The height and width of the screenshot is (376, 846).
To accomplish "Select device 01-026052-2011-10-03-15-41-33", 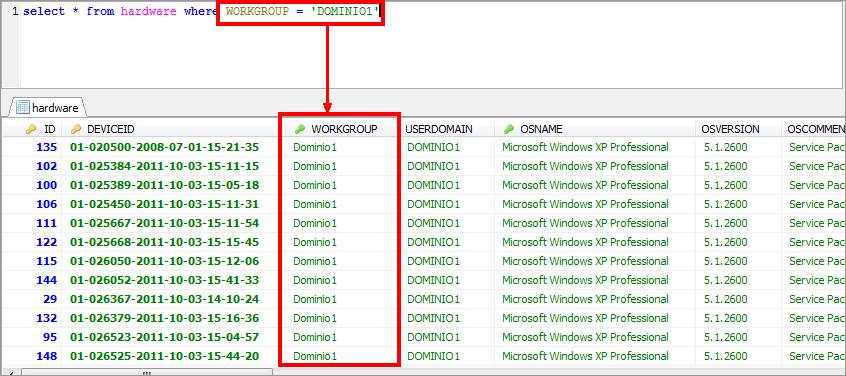I will click(165, 280).
